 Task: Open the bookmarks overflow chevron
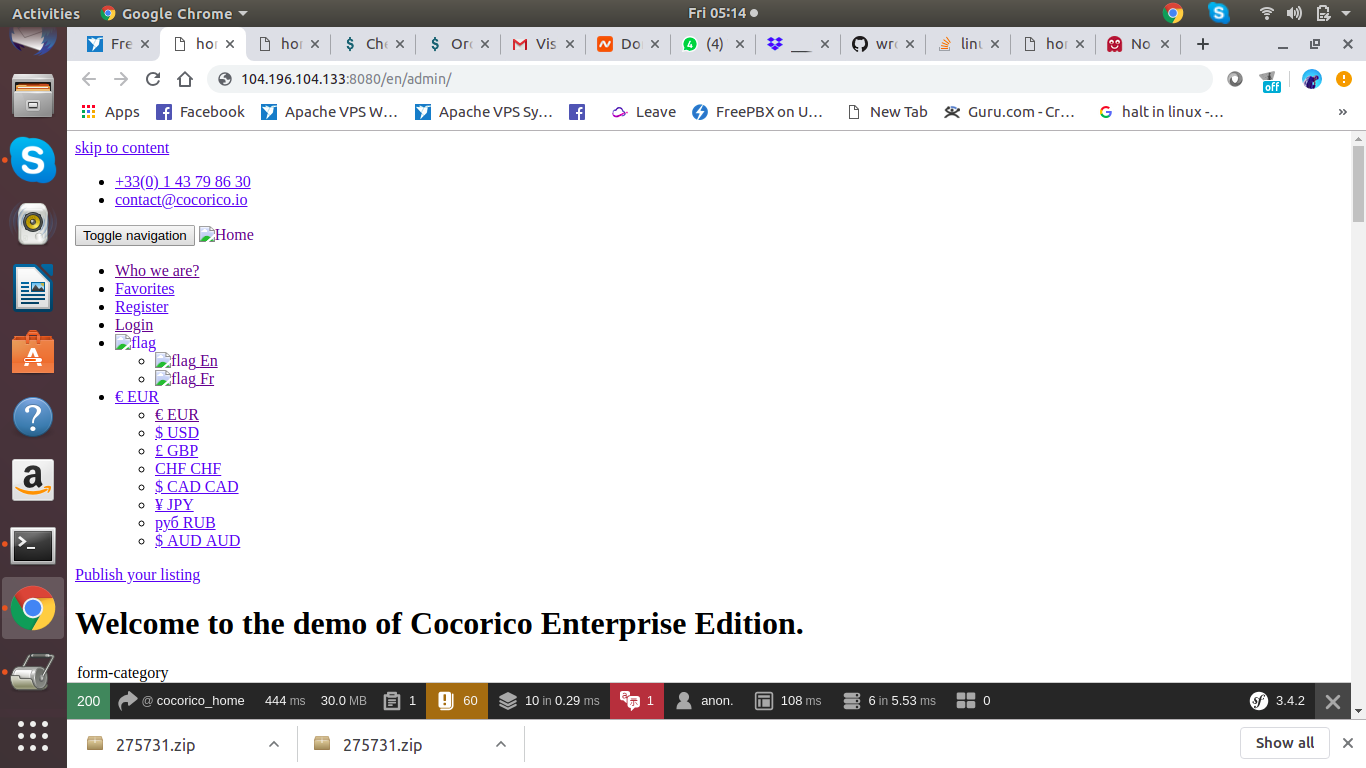(x=1343, y=112)
